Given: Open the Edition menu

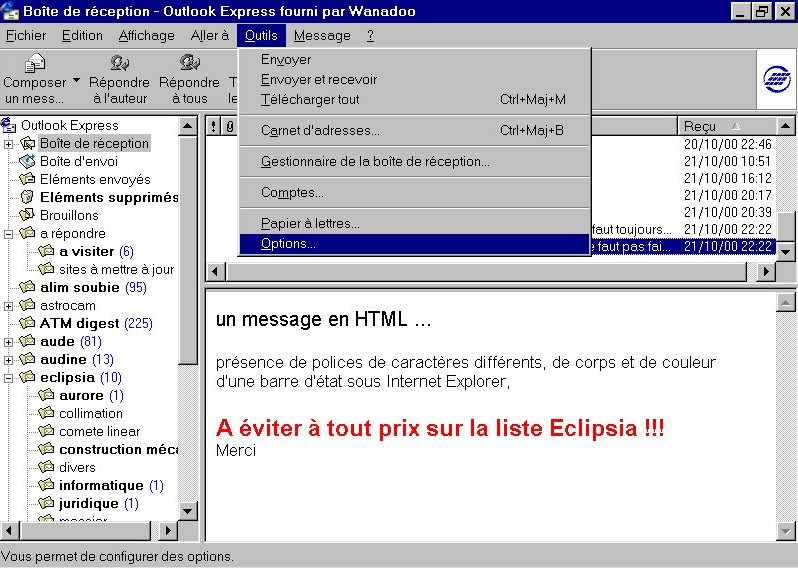Looking at the screenshot, I should [x=82, y=36].
